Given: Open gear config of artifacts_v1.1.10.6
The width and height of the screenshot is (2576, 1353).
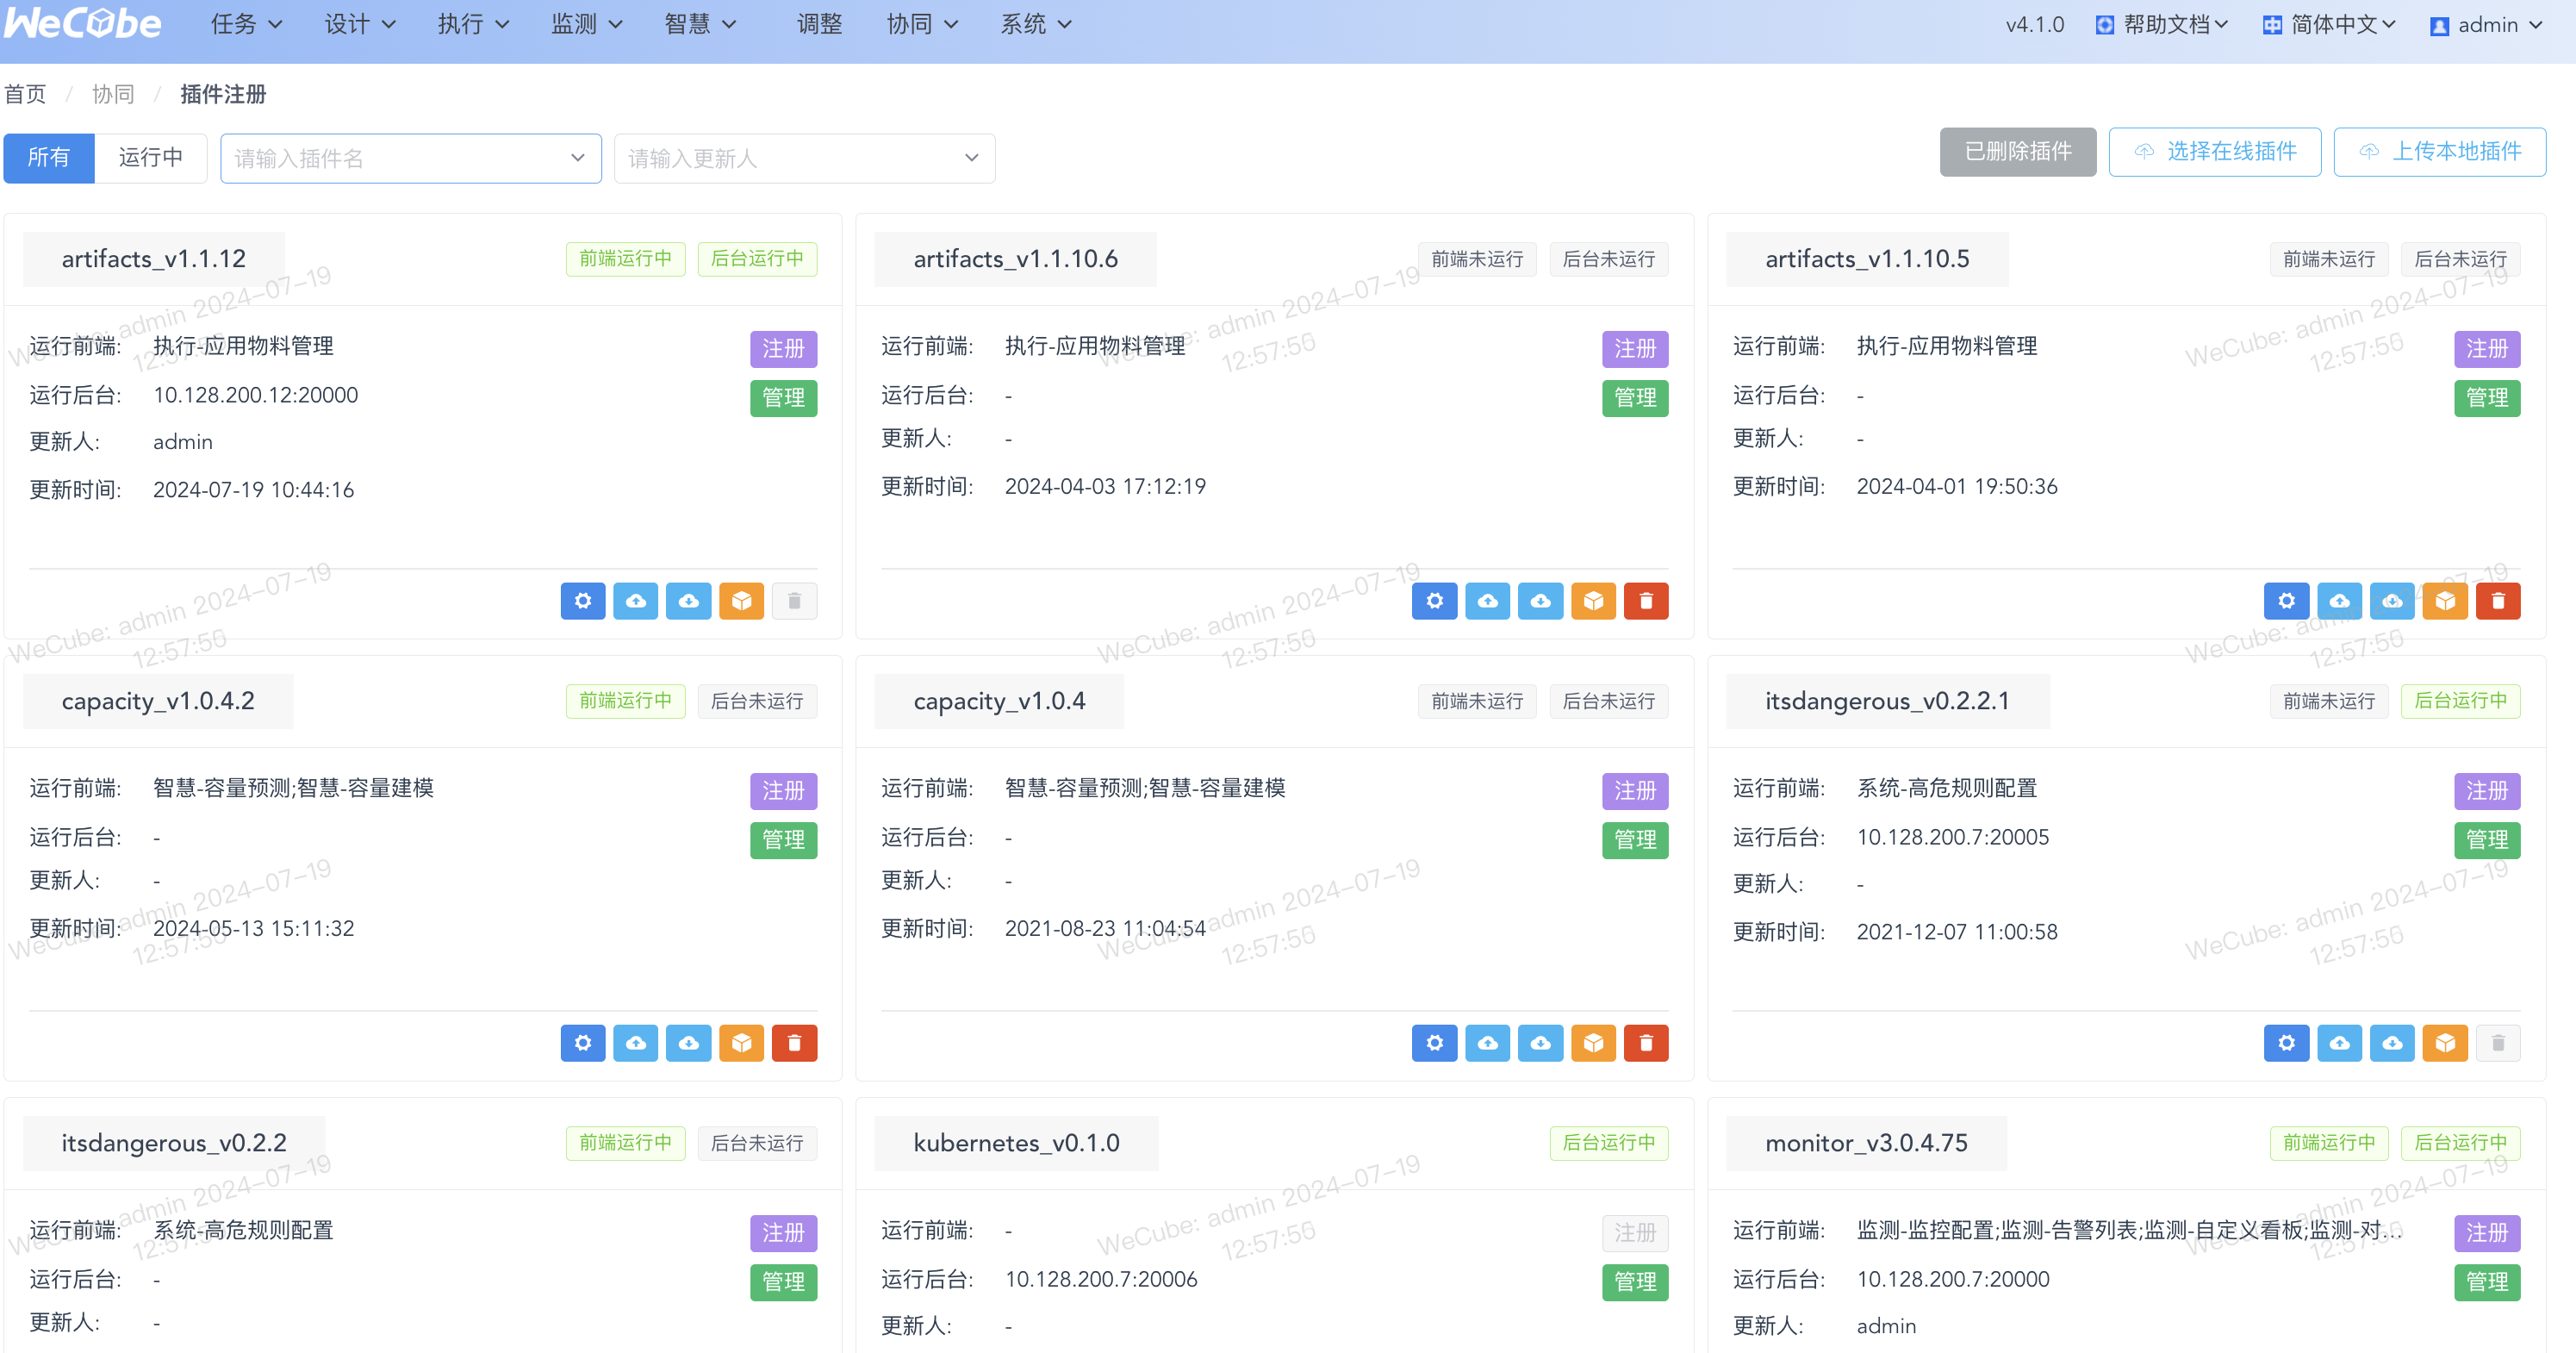Looking at the screenshot, I should [1435, 601].
